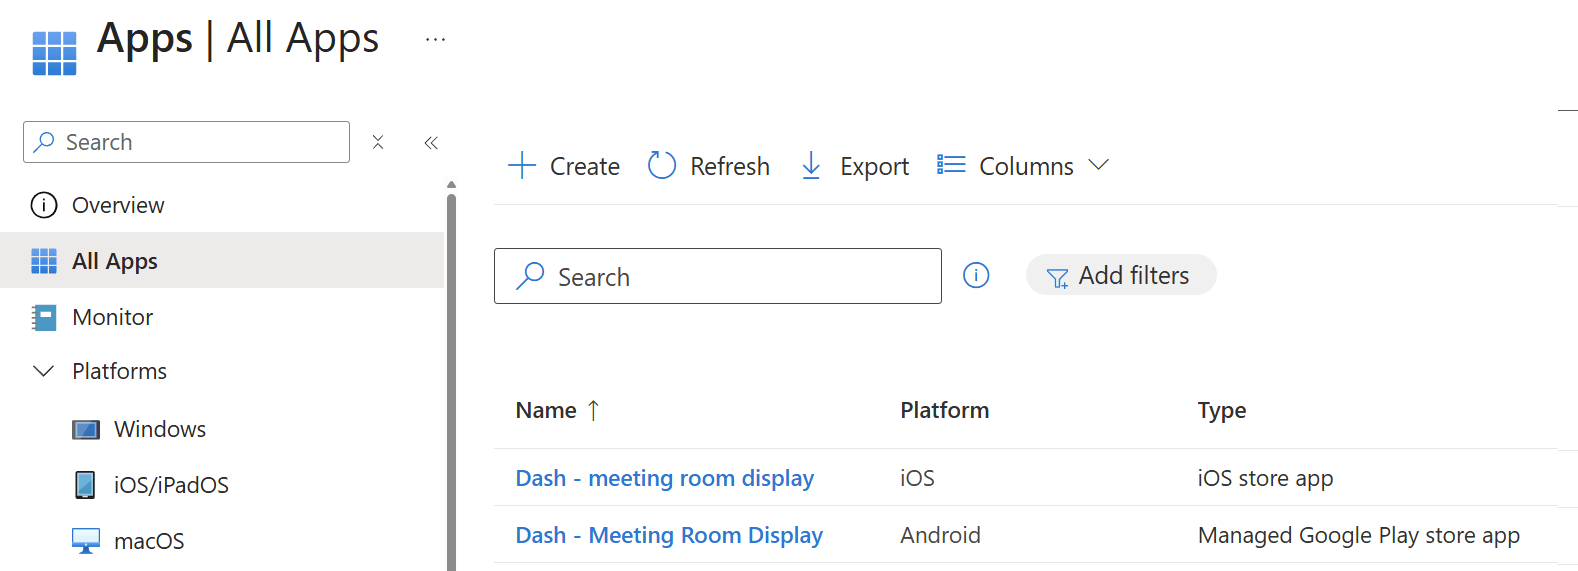Viewport: 1578px width, 571px height.
Task: Click the magnifier icon in apps search box
Action: [x=530, y=276]
